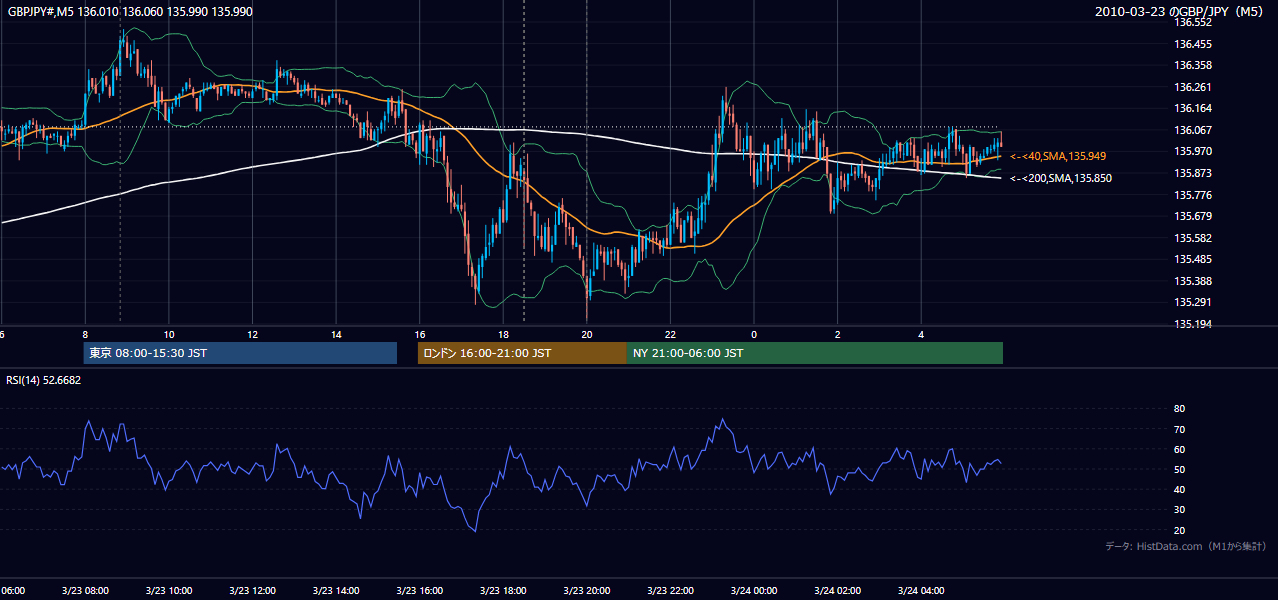
Task: Click hour tick 20 below the price chart
Action: tap(587, 334)
